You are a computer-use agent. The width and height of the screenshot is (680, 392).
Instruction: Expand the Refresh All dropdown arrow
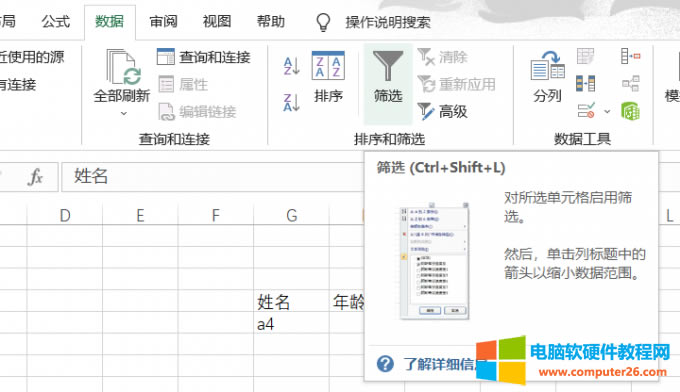click(124, 113)
